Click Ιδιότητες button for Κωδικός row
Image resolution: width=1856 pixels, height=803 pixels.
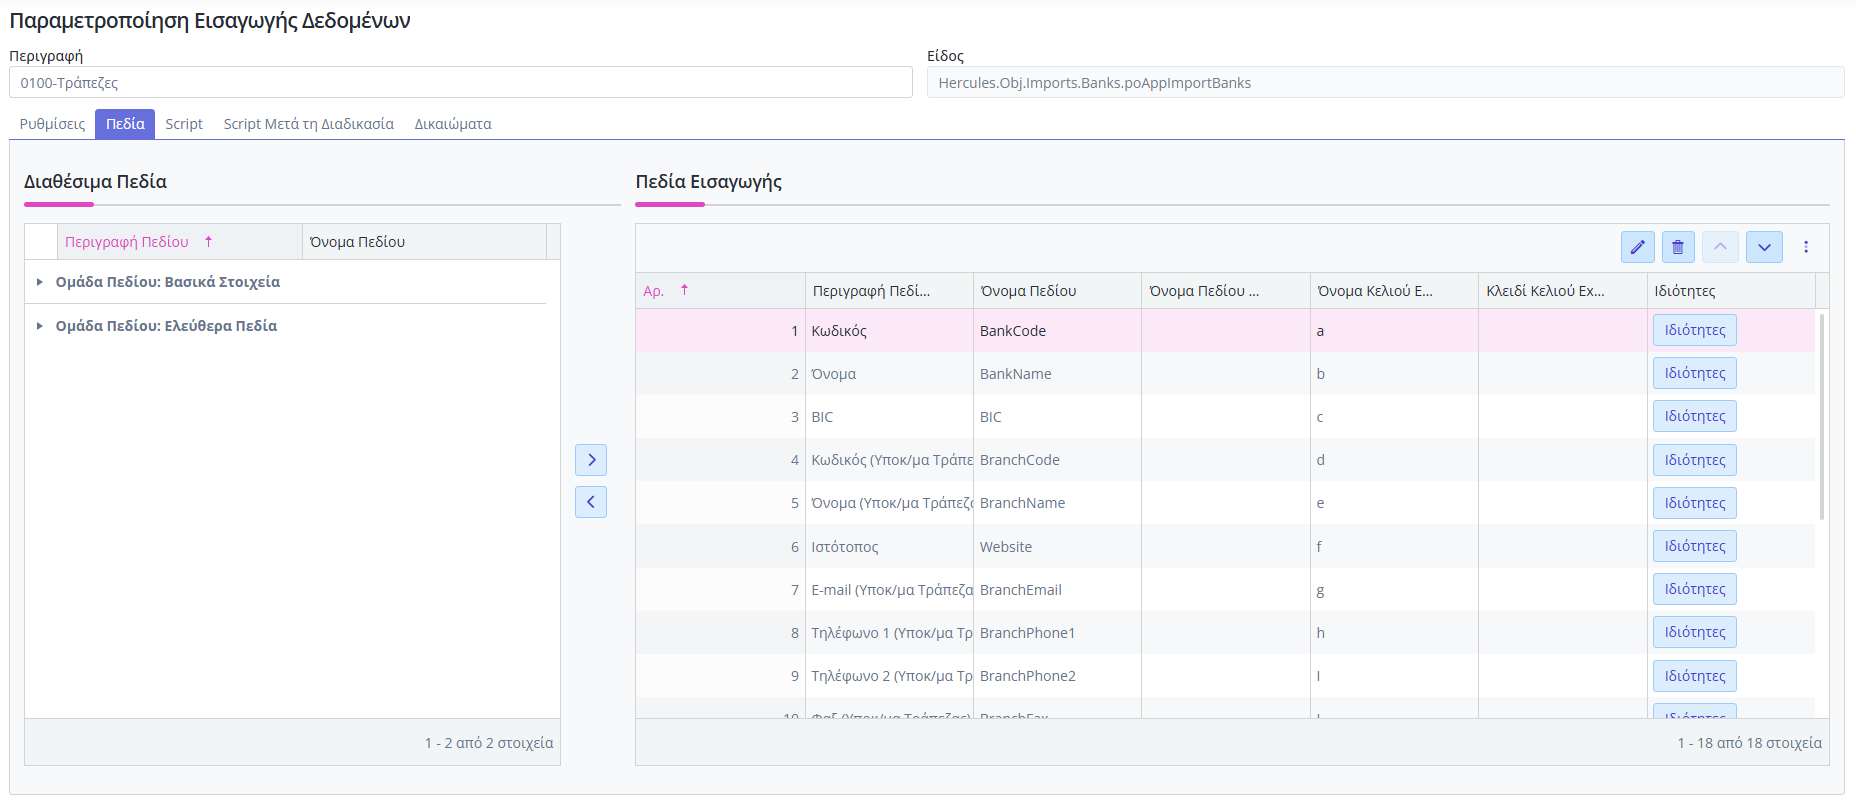click(x=1695, y=330)
